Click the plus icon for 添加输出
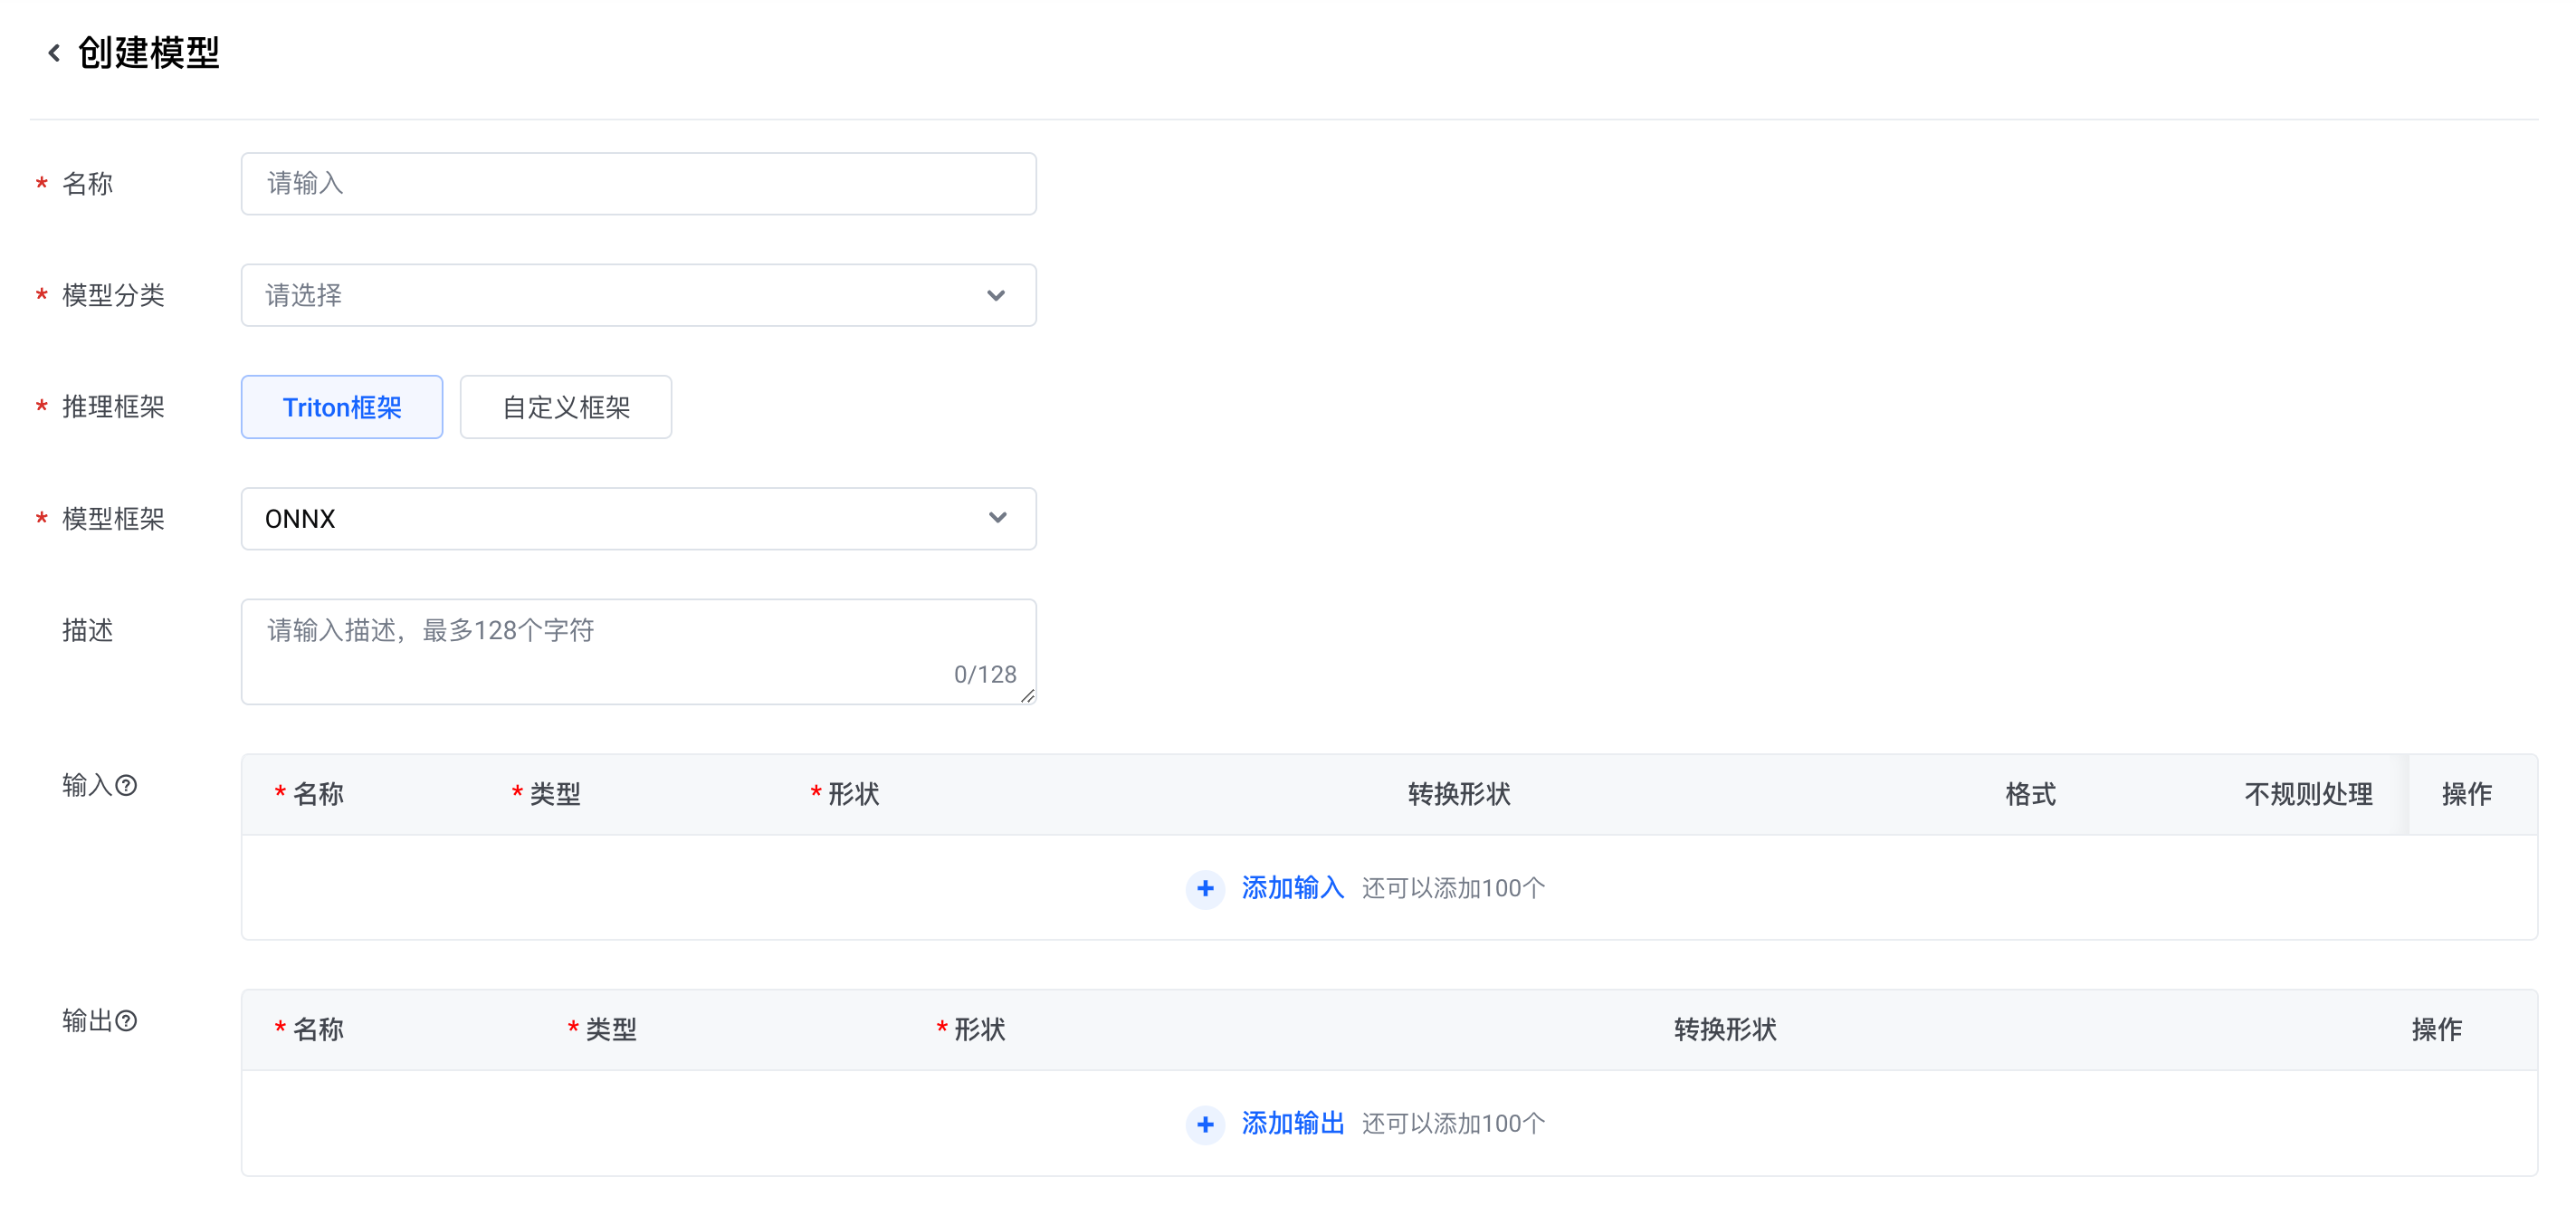This screenshot has height=1206, width=2576. tap(1205, 1124)
